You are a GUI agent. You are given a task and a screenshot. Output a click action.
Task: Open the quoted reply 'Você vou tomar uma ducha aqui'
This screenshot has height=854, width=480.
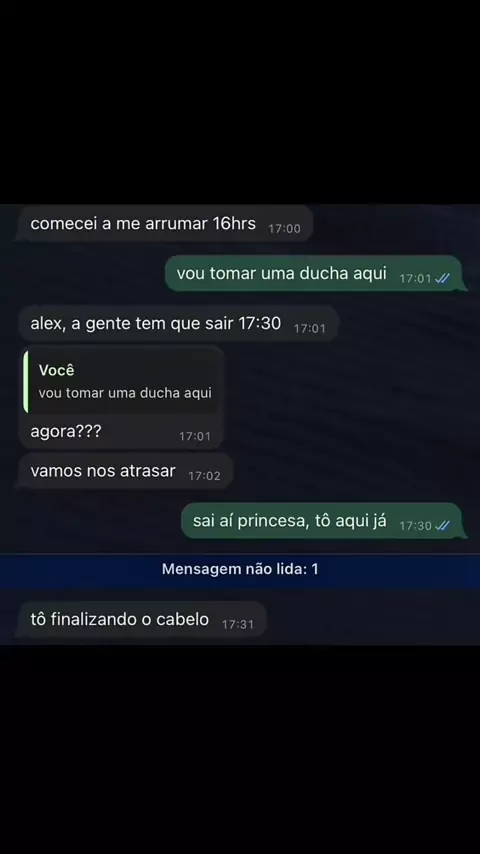tap(122, 382)
